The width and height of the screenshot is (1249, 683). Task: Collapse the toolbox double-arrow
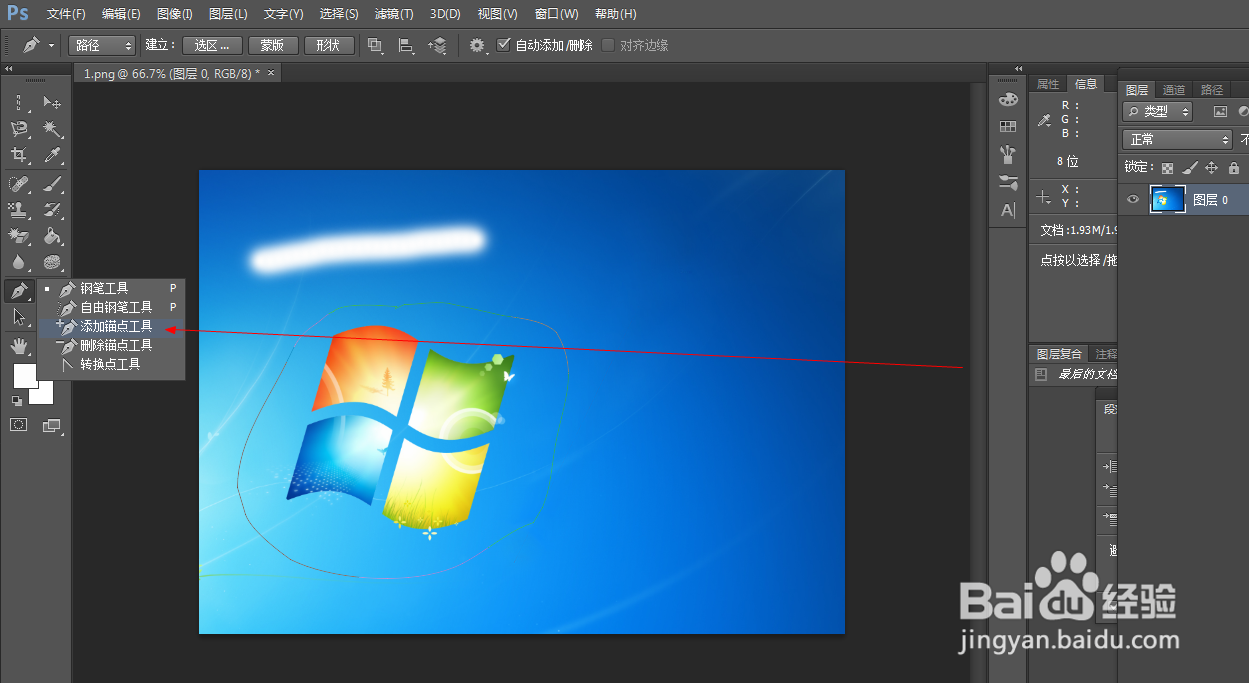pyautogui.click(x=9, y=69)
